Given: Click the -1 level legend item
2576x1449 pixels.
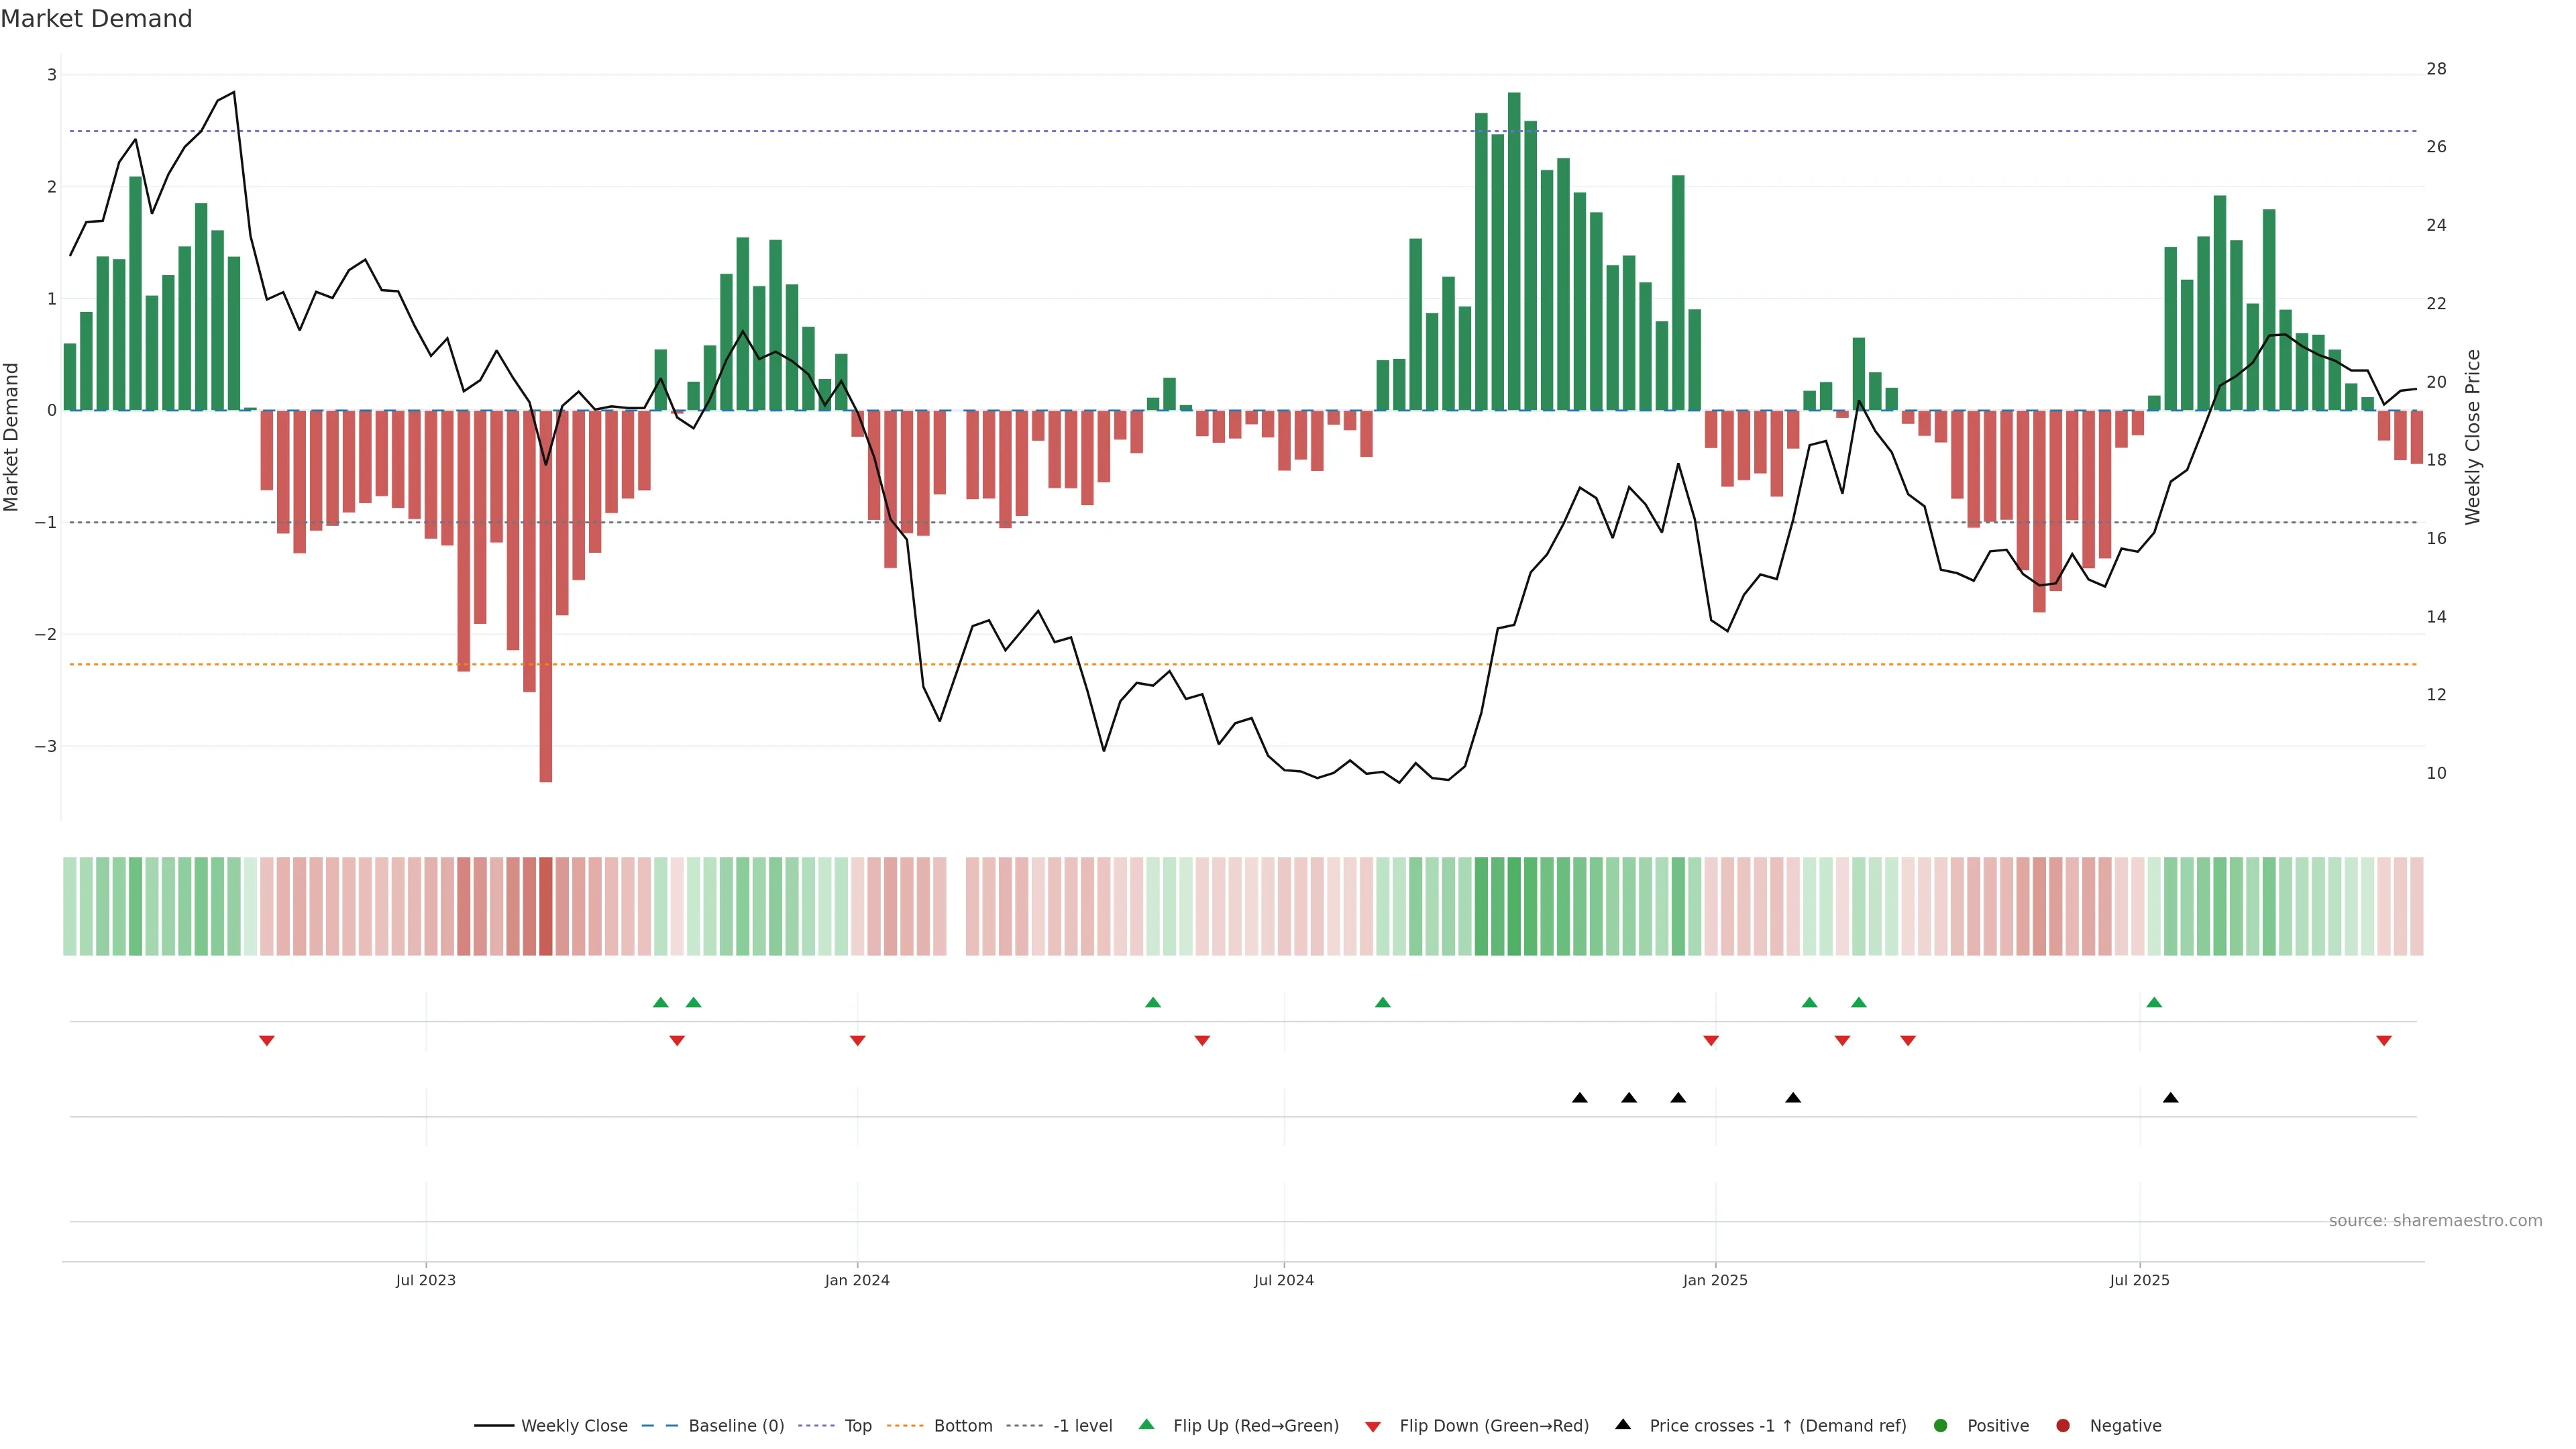Looking at the screenshot, I should coord(1082,1425).
